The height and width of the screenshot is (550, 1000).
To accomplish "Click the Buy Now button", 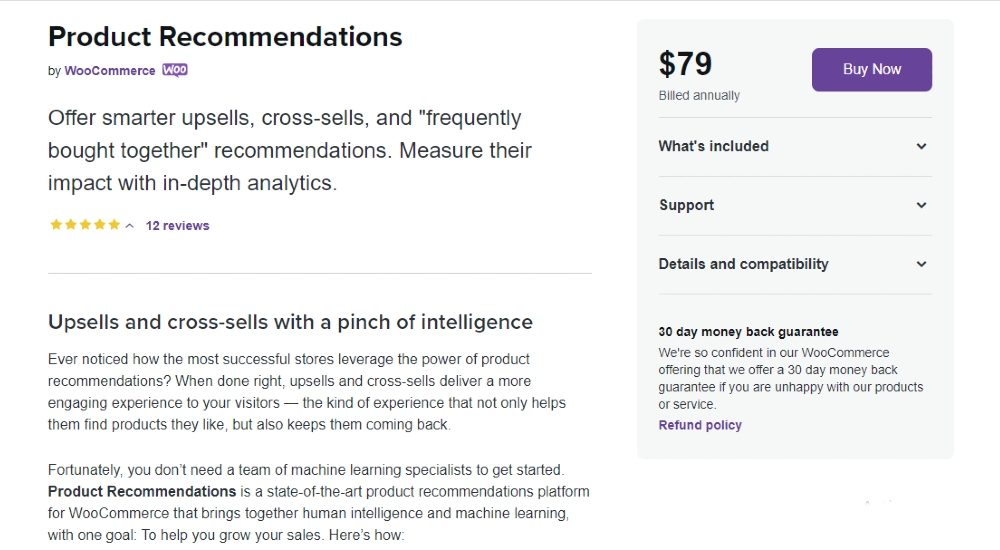I will point(871,70).
